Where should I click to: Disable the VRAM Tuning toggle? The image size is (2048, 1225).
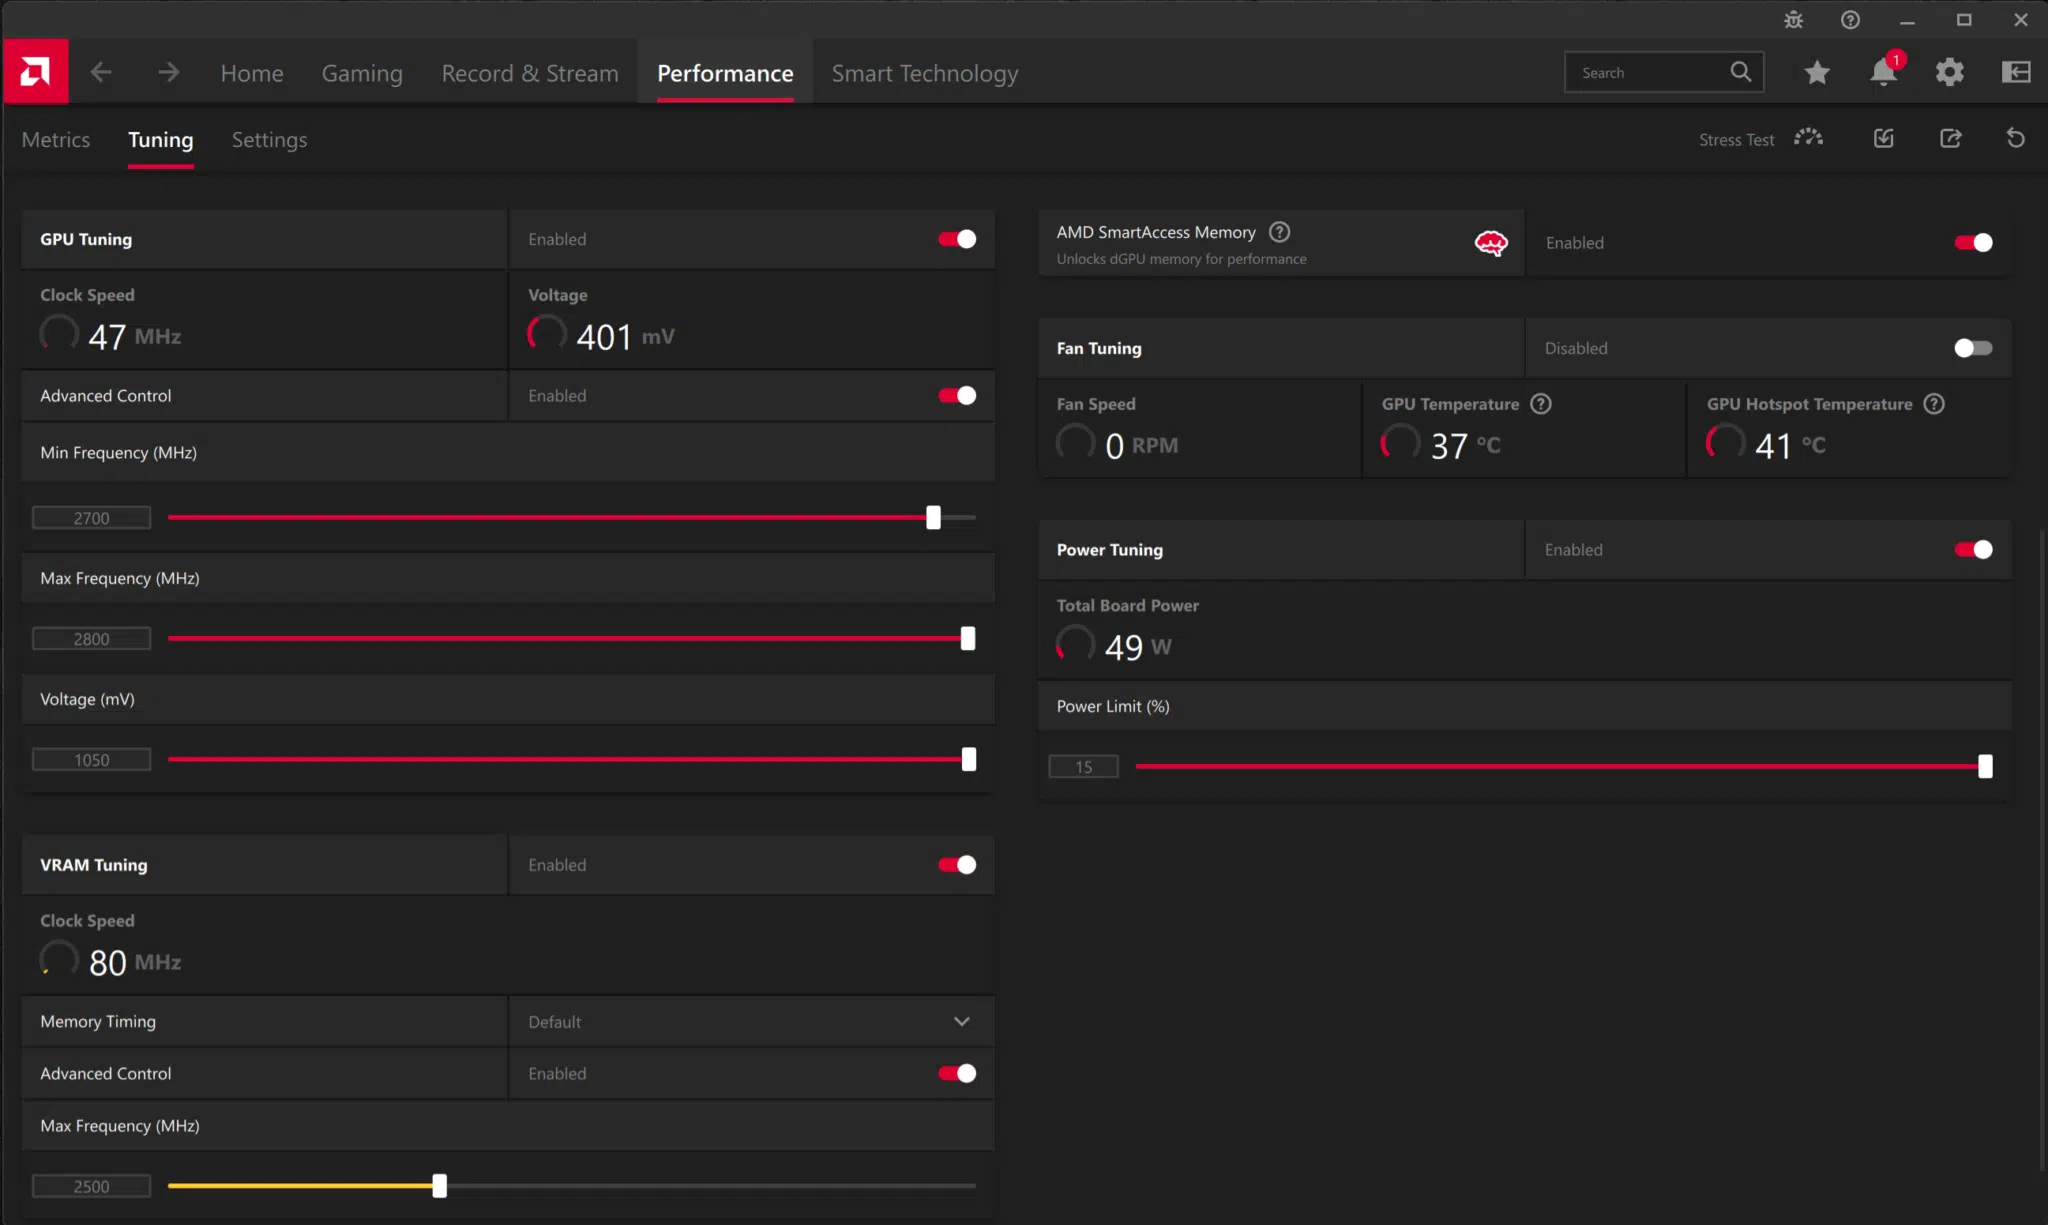pyautogui.click(x=957, y=865)
